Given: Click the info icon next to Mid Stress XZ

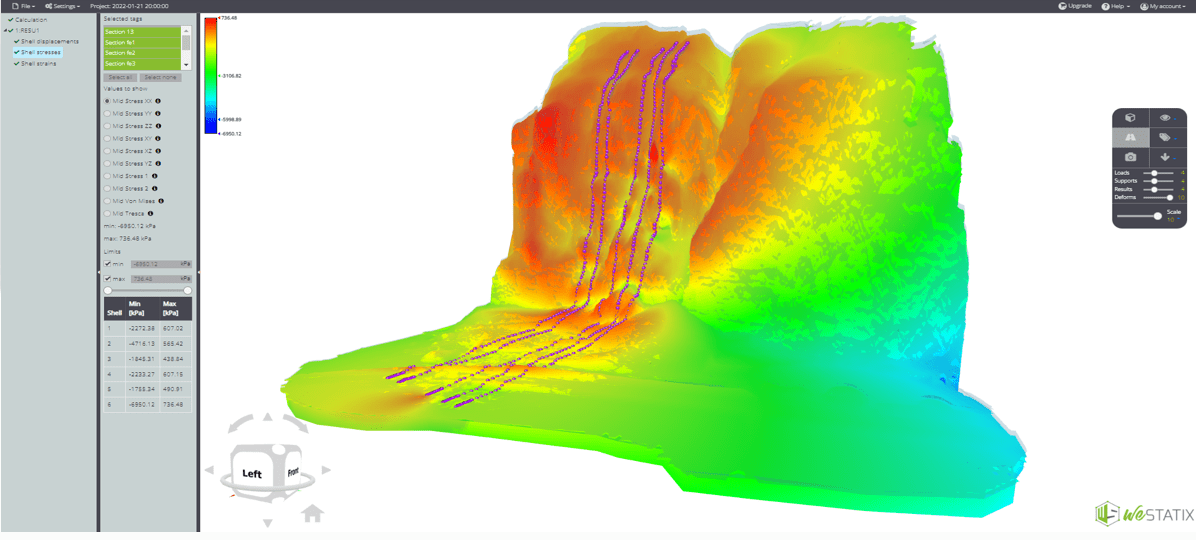Looking at the screenshot, I should (x=157, y=151).
